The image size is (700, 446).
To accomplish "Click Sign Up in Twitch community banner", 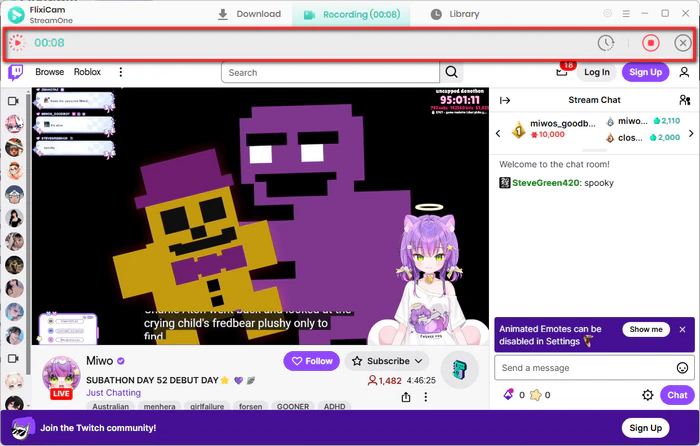I will click(645, 428).
